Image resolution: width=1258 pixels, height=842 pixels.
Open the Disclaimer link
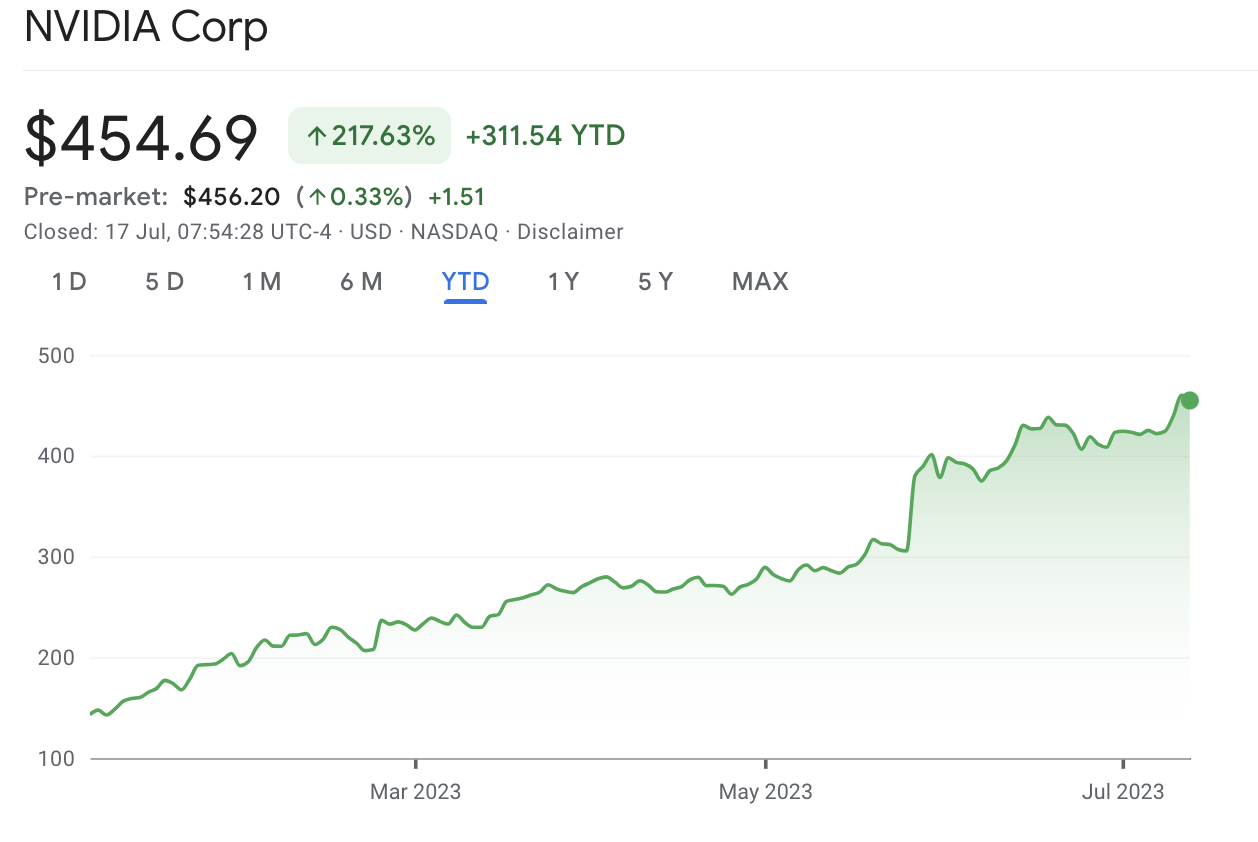(569, 232)
